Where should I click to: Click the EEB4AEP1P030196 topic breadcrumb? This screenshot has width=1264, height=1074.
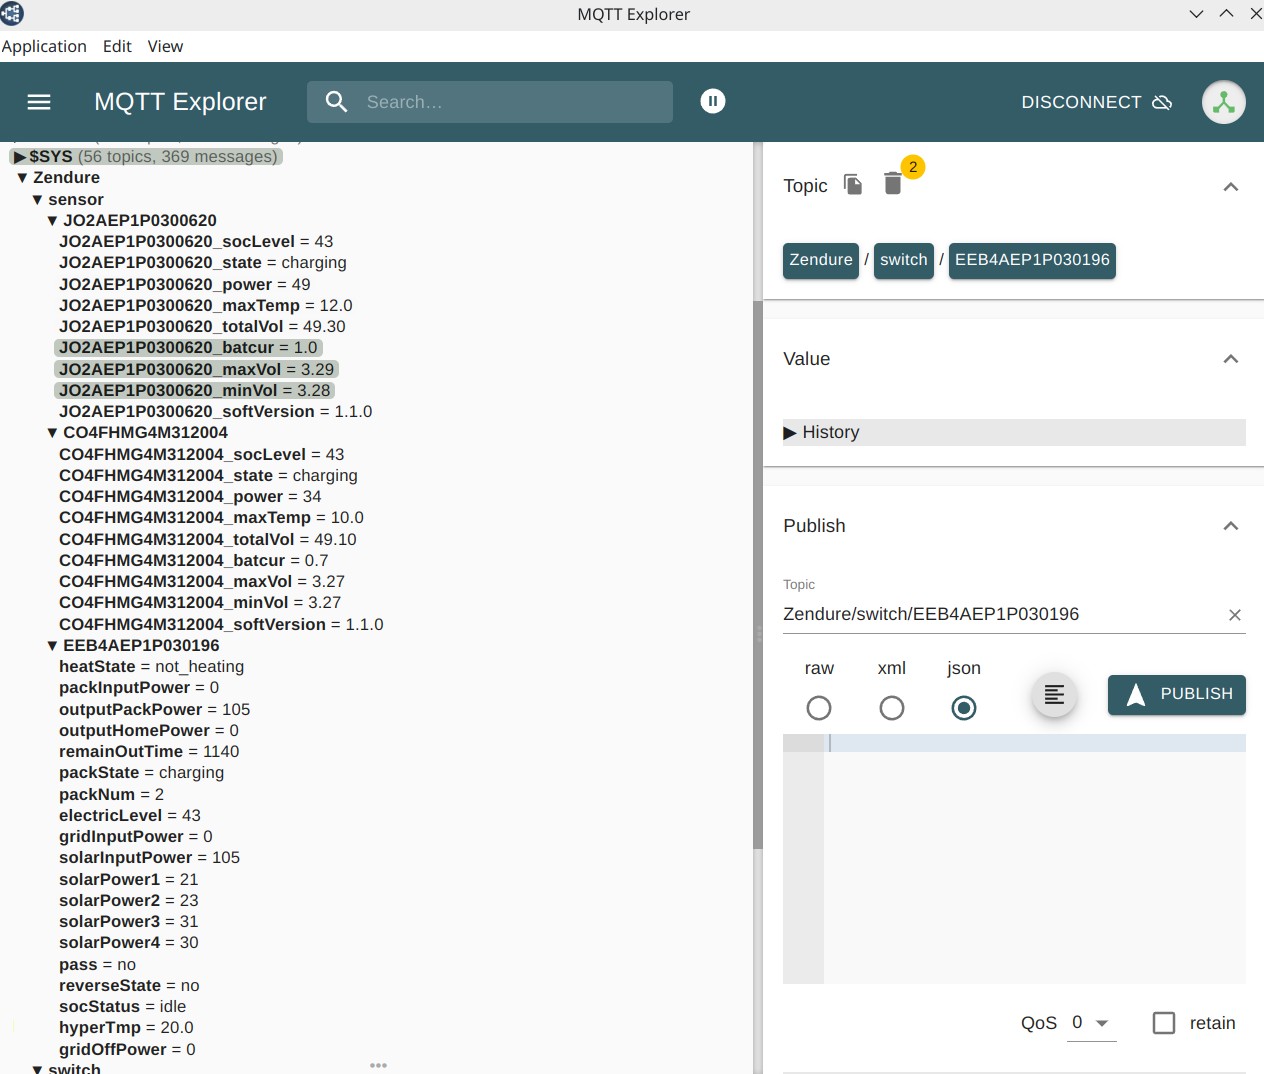click(x=1032, y=260)
